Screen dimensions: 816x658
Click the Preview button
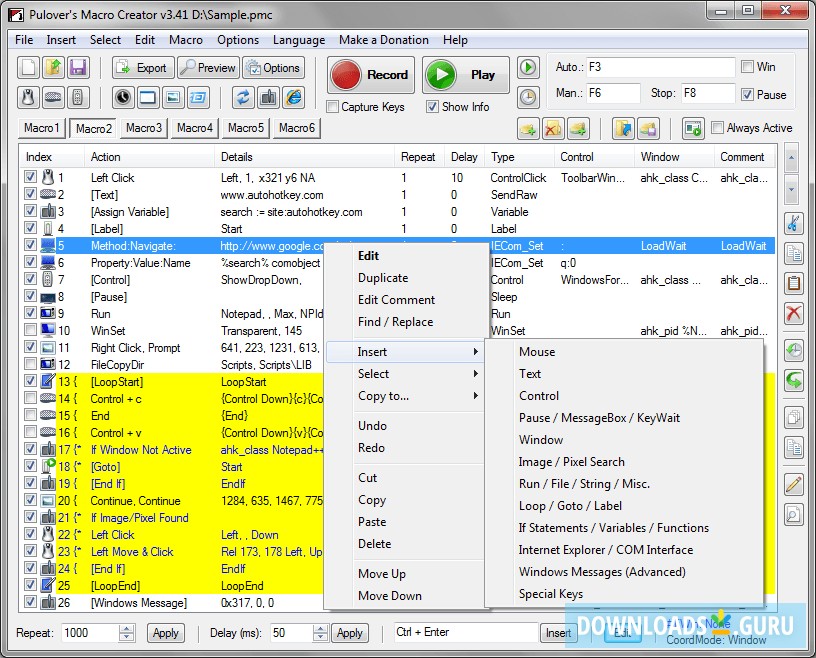point(208,68)
